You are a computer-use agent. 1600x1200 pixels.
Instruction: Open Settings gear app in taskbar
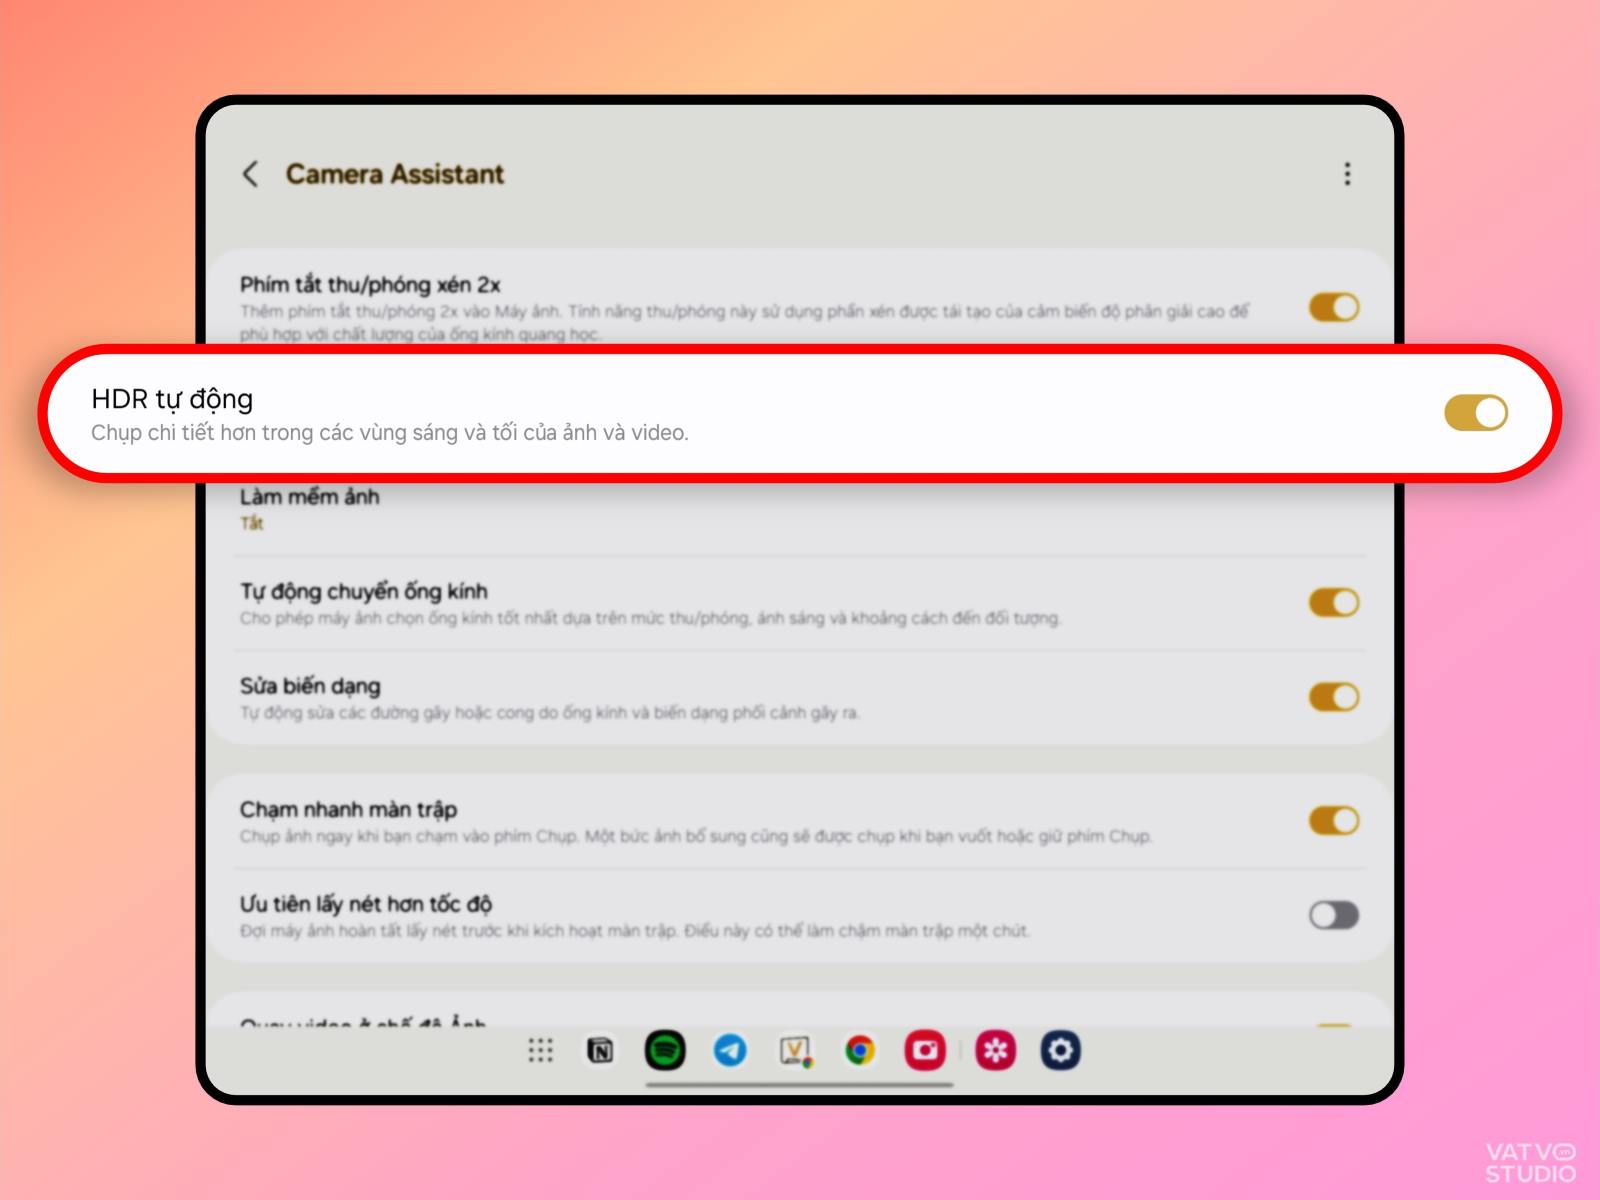pos(1060,1050)
